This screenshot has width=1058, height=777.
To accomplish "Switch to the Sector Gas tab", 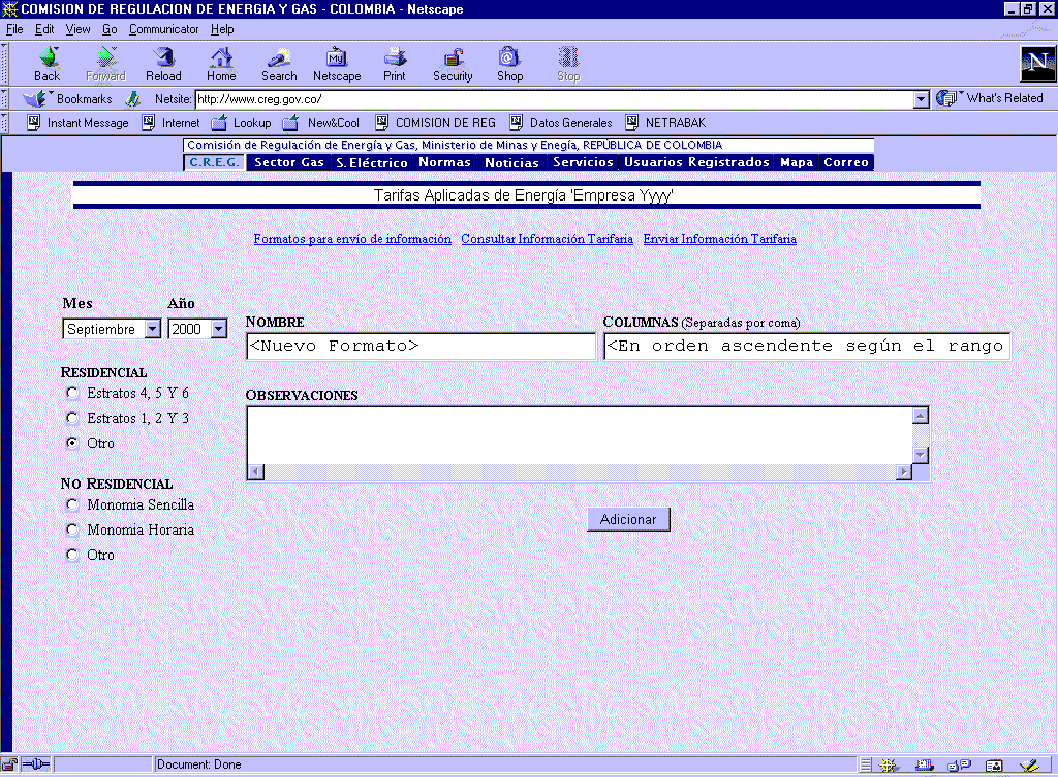I will point(289,162).
